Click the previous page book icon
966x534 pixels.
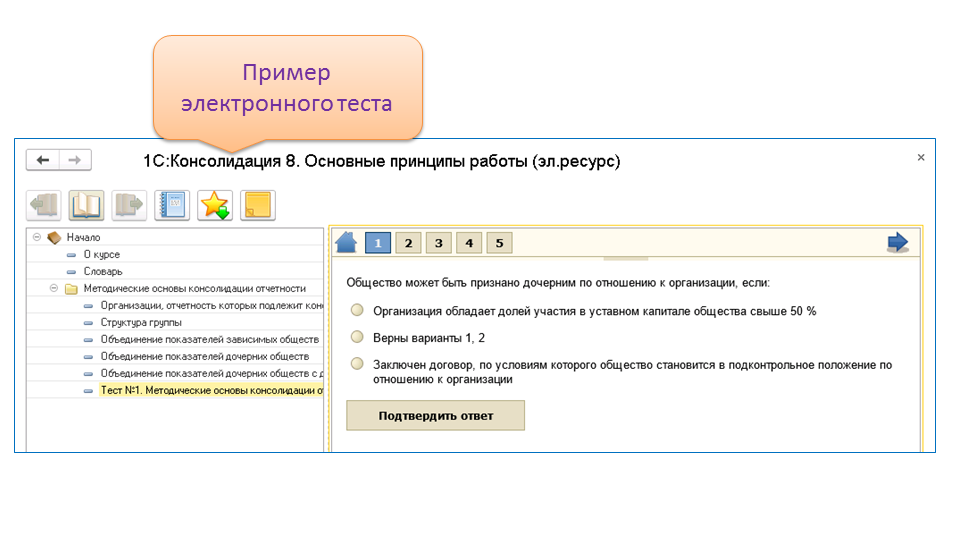[x=43, y=205]
